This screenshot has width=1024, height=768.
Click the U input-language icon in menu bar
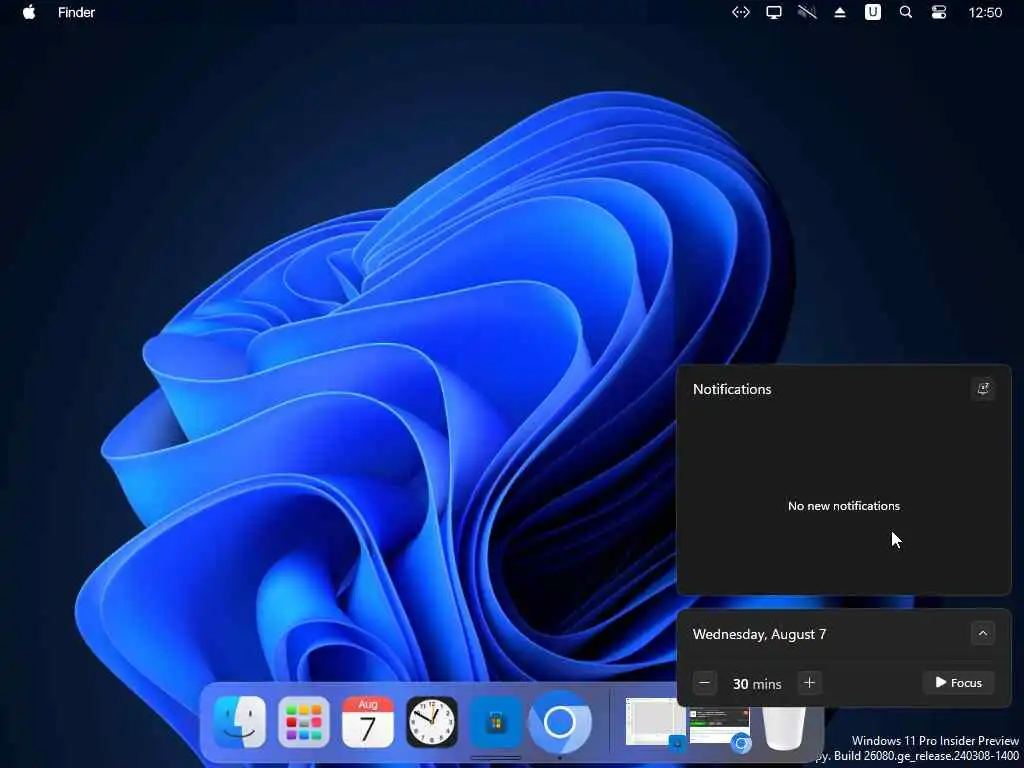(x=873, y=12)
